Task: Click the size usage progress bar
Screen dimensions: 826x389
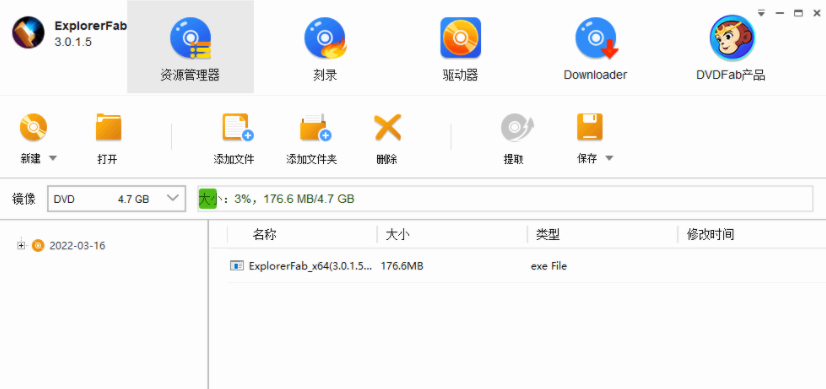Action: click(505, 199)
